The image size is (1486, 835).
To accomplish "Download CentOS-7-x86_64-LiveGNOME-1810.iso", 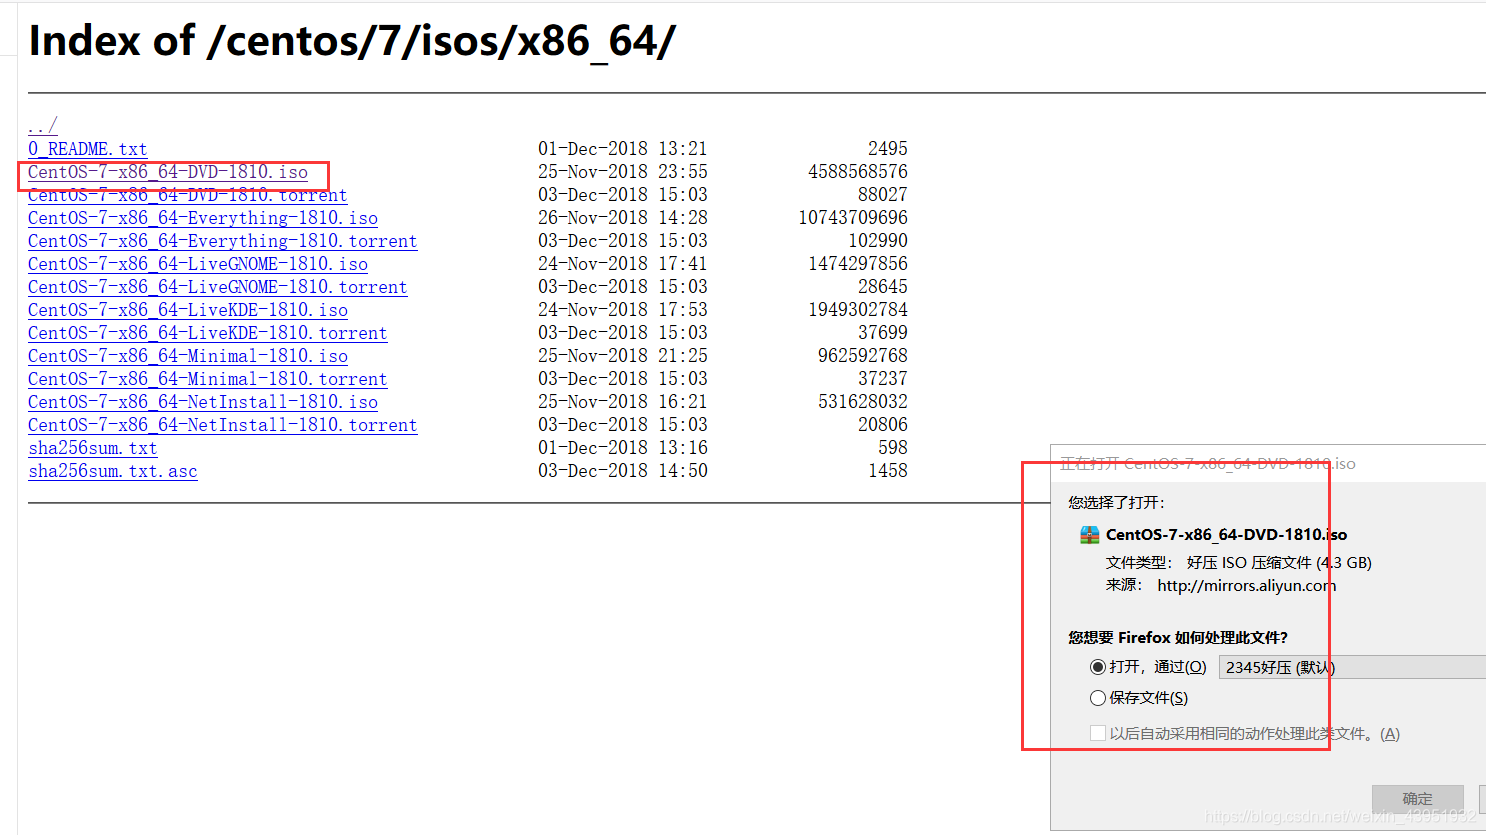I will [198, 264].
